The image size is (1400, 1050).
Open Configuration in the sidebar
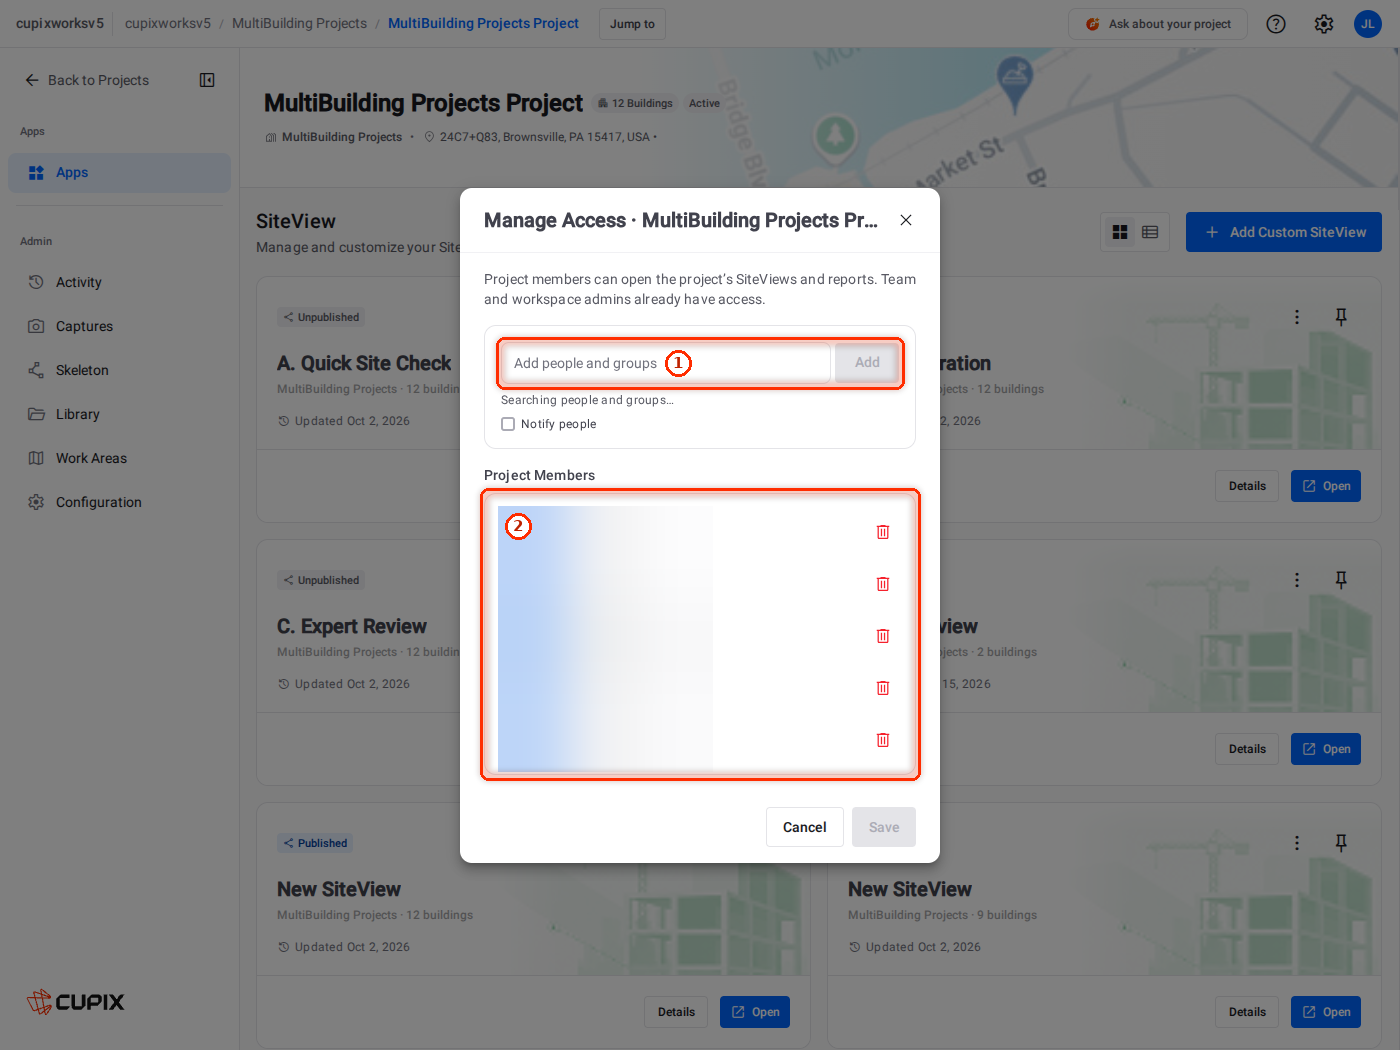(x=119, y=502)
